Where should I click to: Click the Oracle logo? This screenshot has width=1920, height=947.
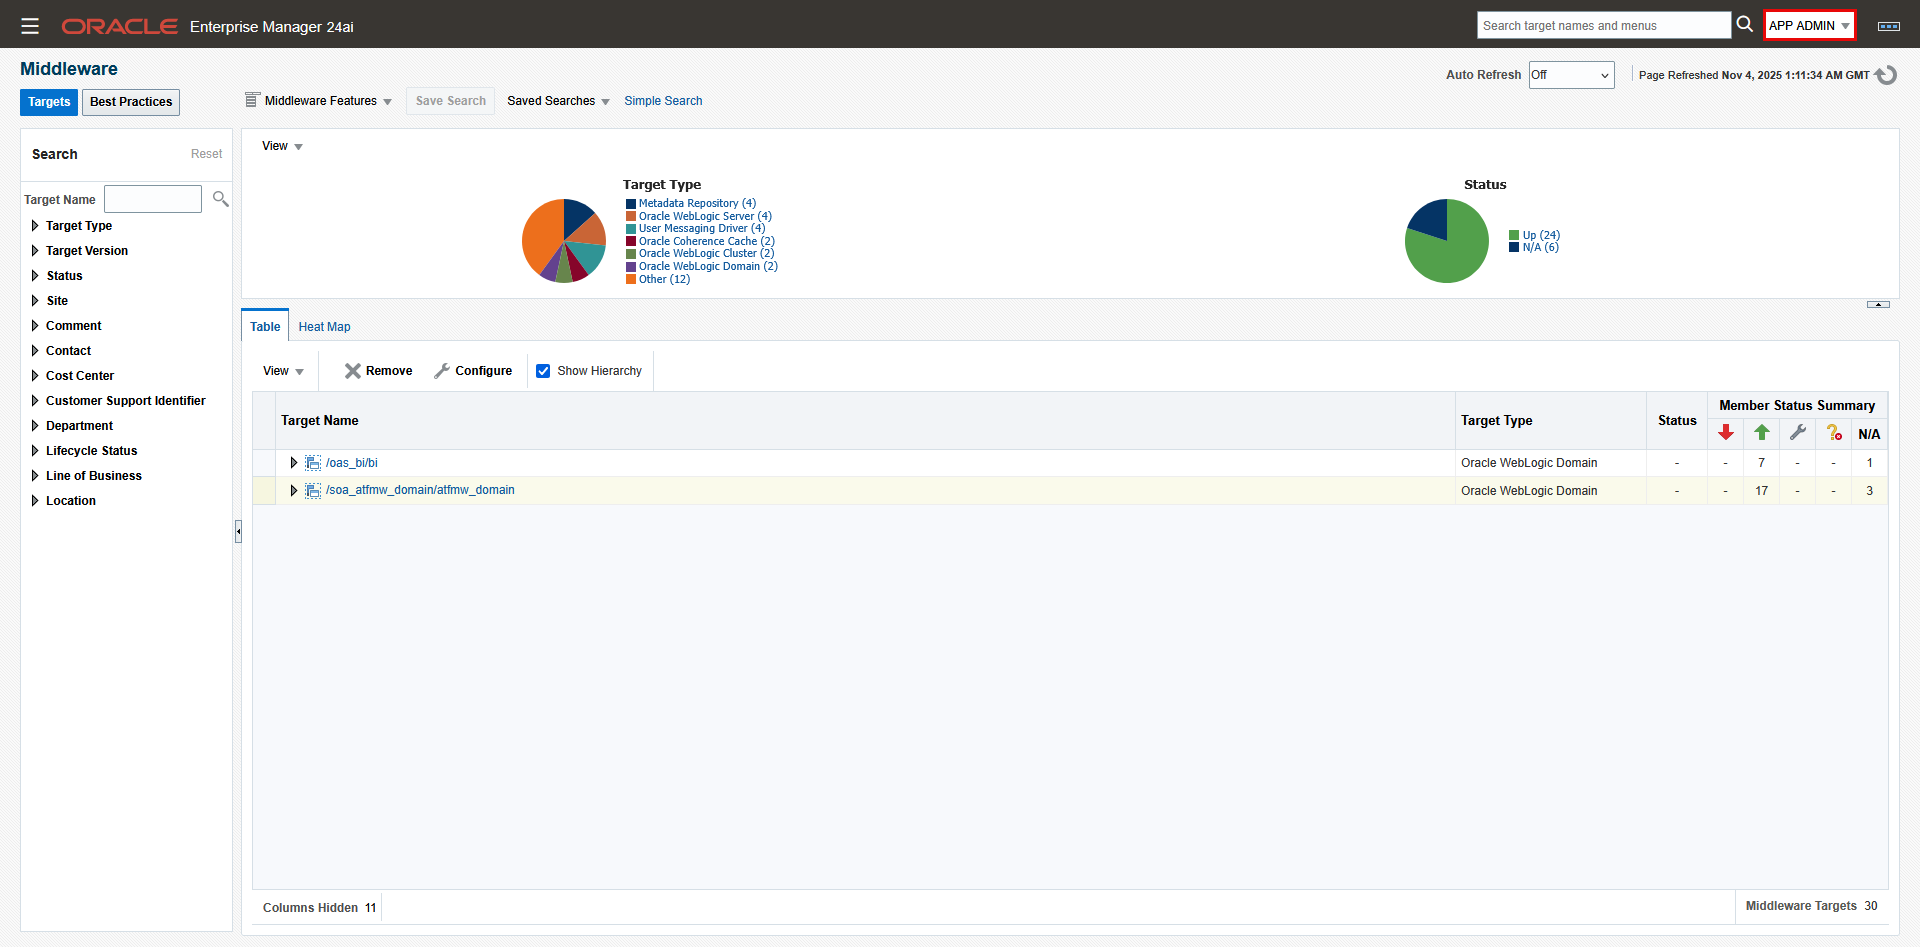tap(119, 26)
